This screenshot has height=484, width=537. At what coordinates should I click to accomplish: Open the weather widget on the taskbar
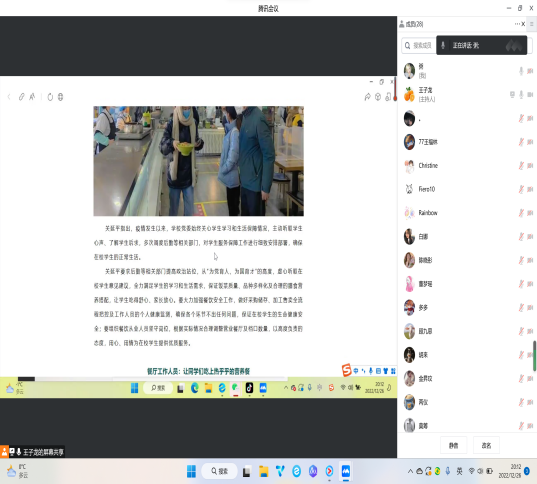point(17,471)
